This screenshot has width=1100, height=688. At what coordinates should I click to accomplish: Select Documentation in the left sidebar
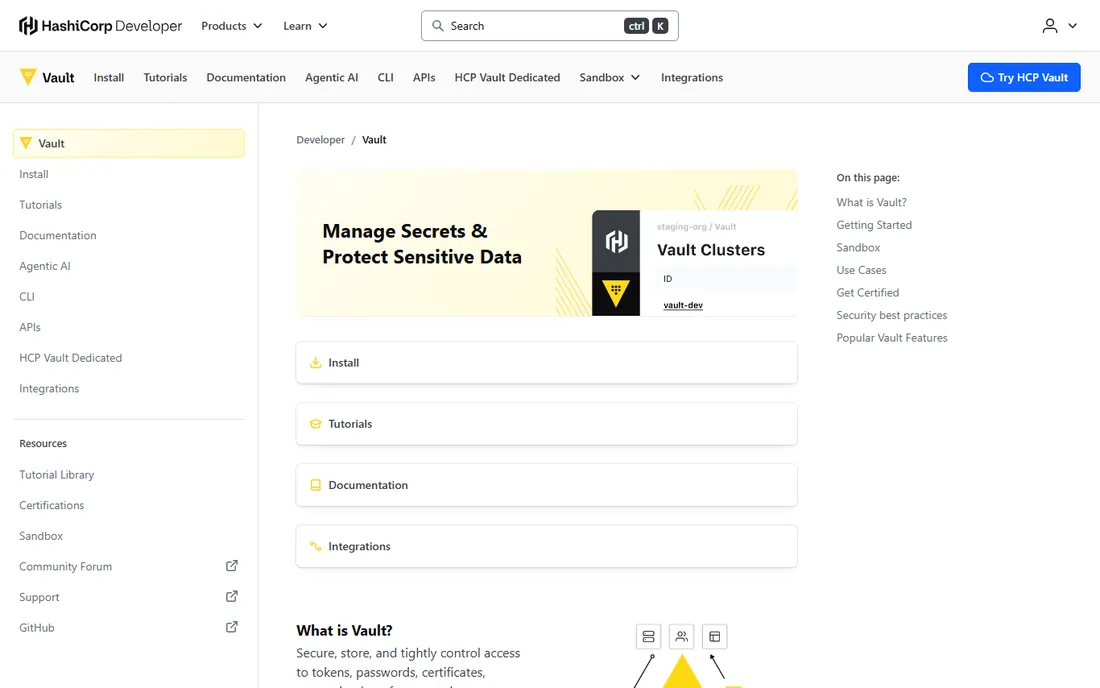[x=58, y=235]
